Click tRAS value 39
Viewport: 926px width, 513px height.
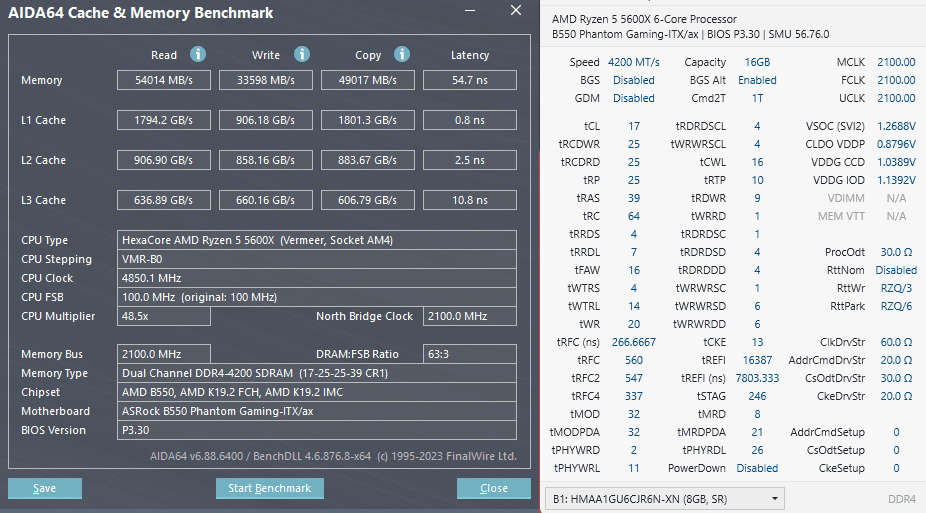[x=634, y=198]
